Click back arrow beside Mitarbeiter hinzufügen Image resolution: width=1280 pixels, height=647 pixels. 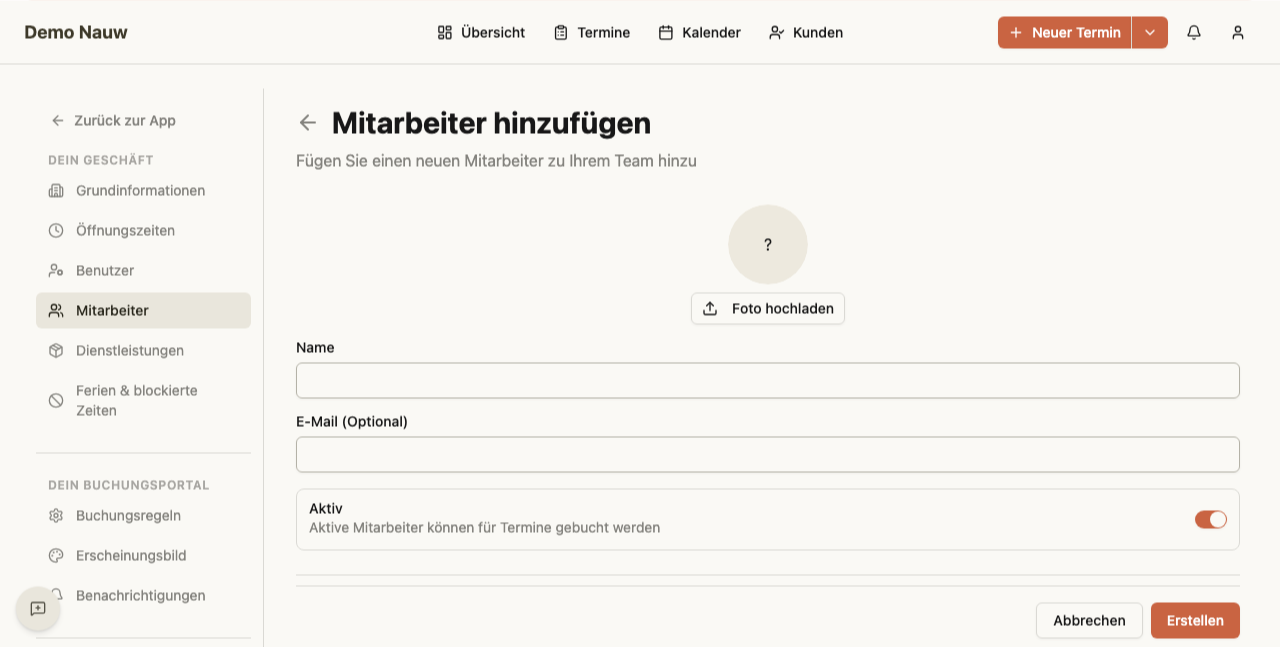click(308, 123)
